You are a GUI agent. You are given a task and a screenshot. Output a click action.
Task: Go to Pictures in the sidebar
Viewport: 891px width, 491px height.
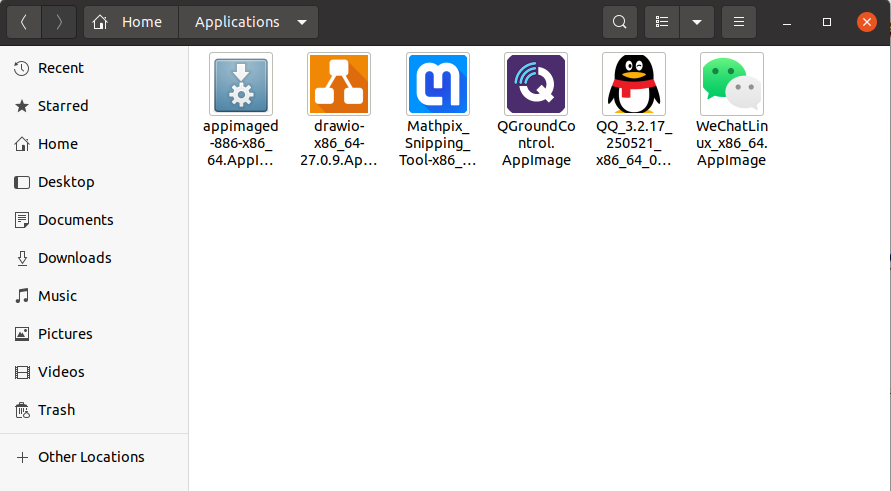click(x=94, y=334)
